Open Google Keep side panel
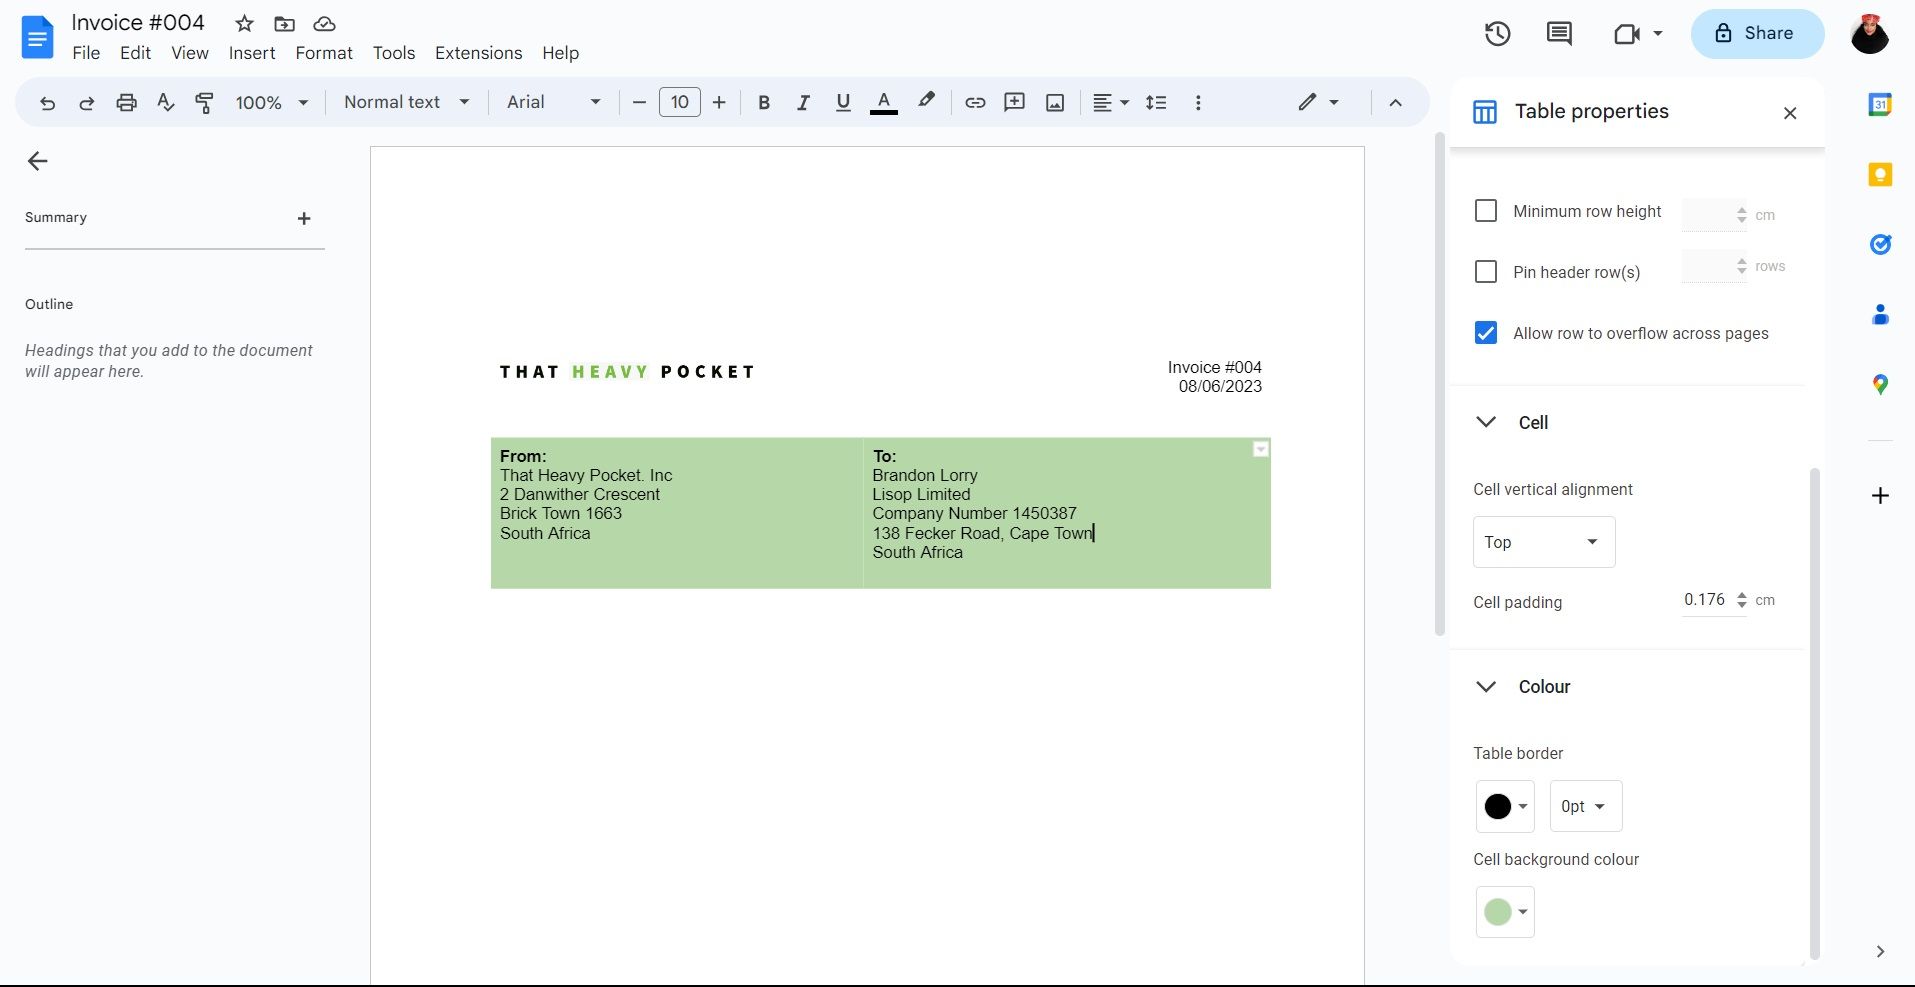 click(x=1880, y=175)
